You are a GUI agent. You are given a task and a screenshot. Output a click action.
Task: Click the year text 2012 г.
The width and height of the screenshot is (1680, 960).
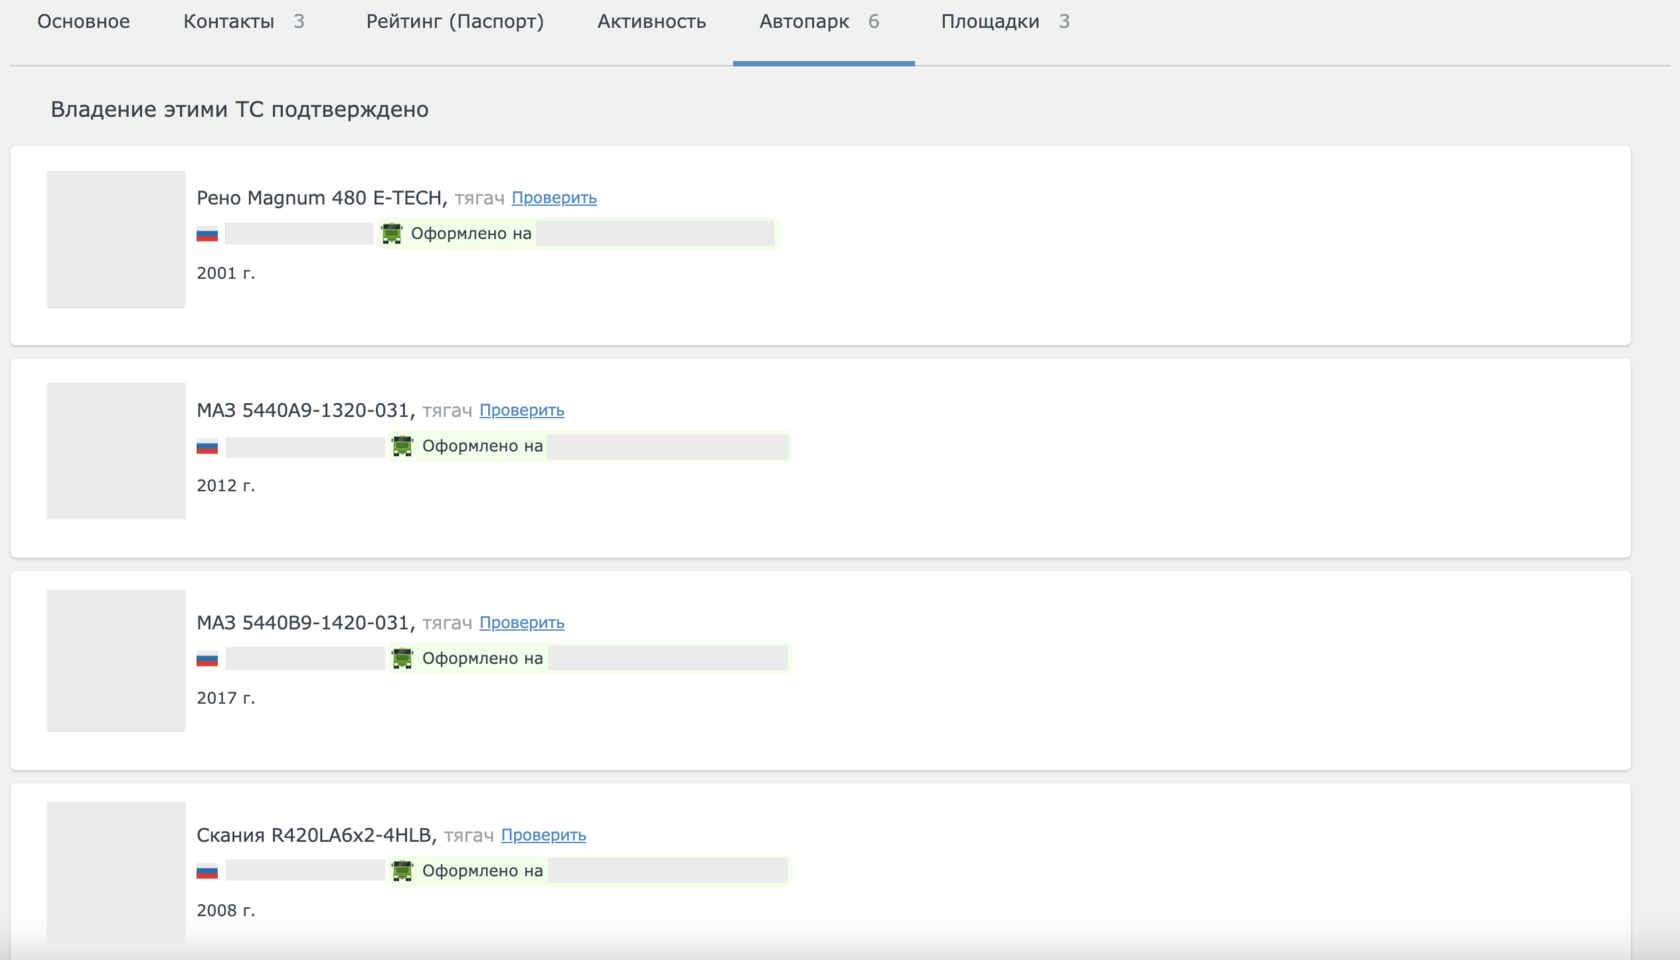point(226,485)
